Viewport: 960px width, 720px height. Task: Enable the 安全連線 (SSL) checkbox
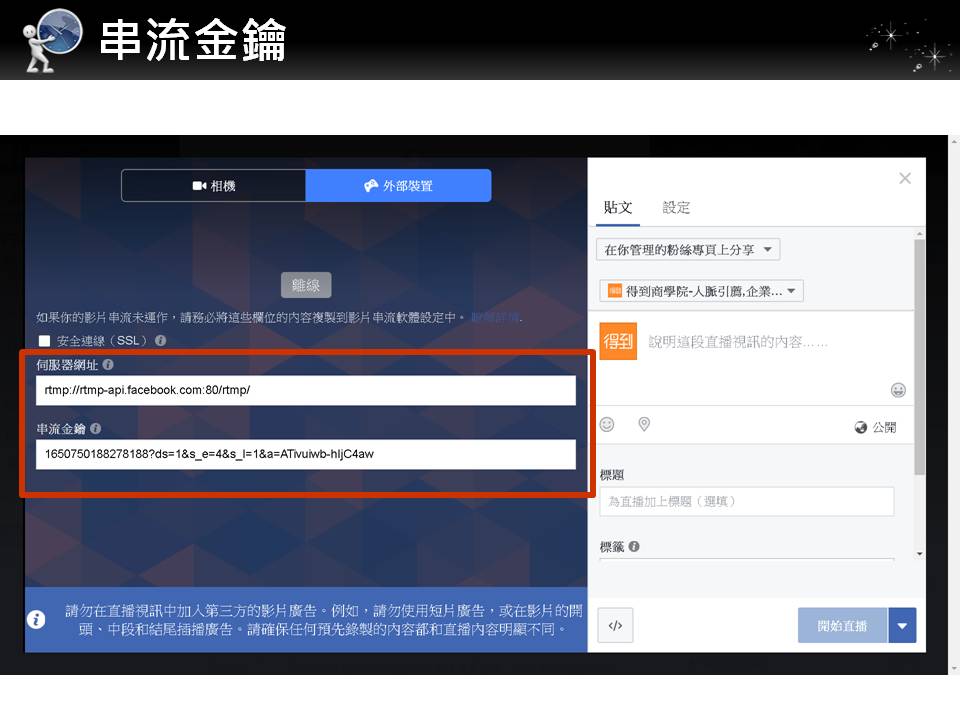(44, 341)
